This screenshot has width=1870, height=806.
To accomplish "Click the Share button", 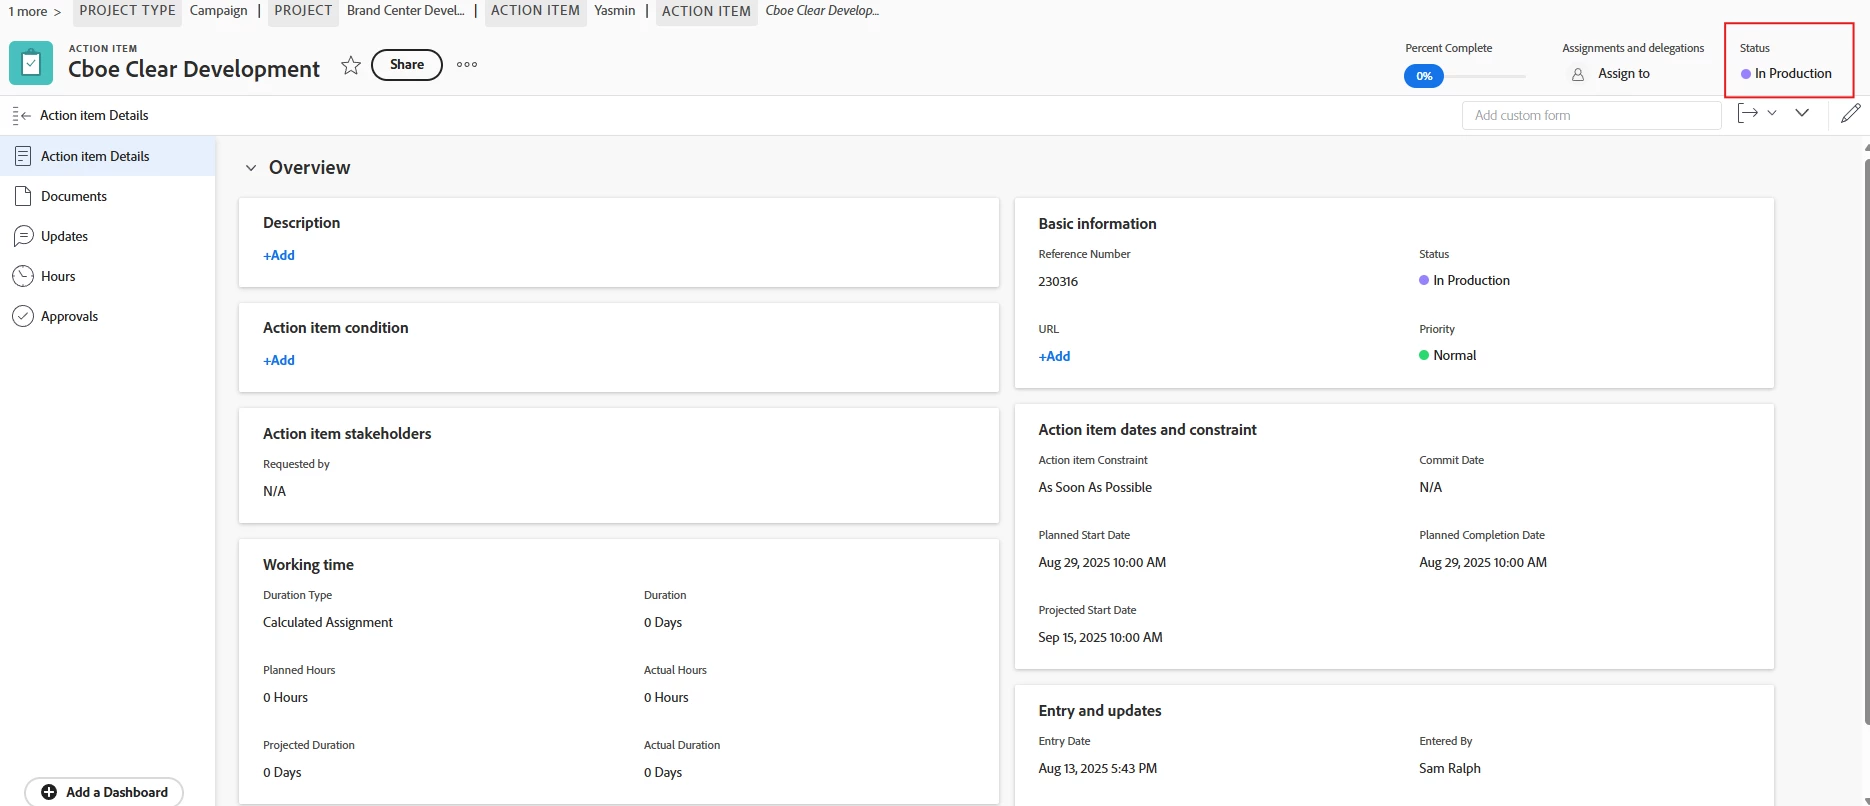I will (407, 65).
